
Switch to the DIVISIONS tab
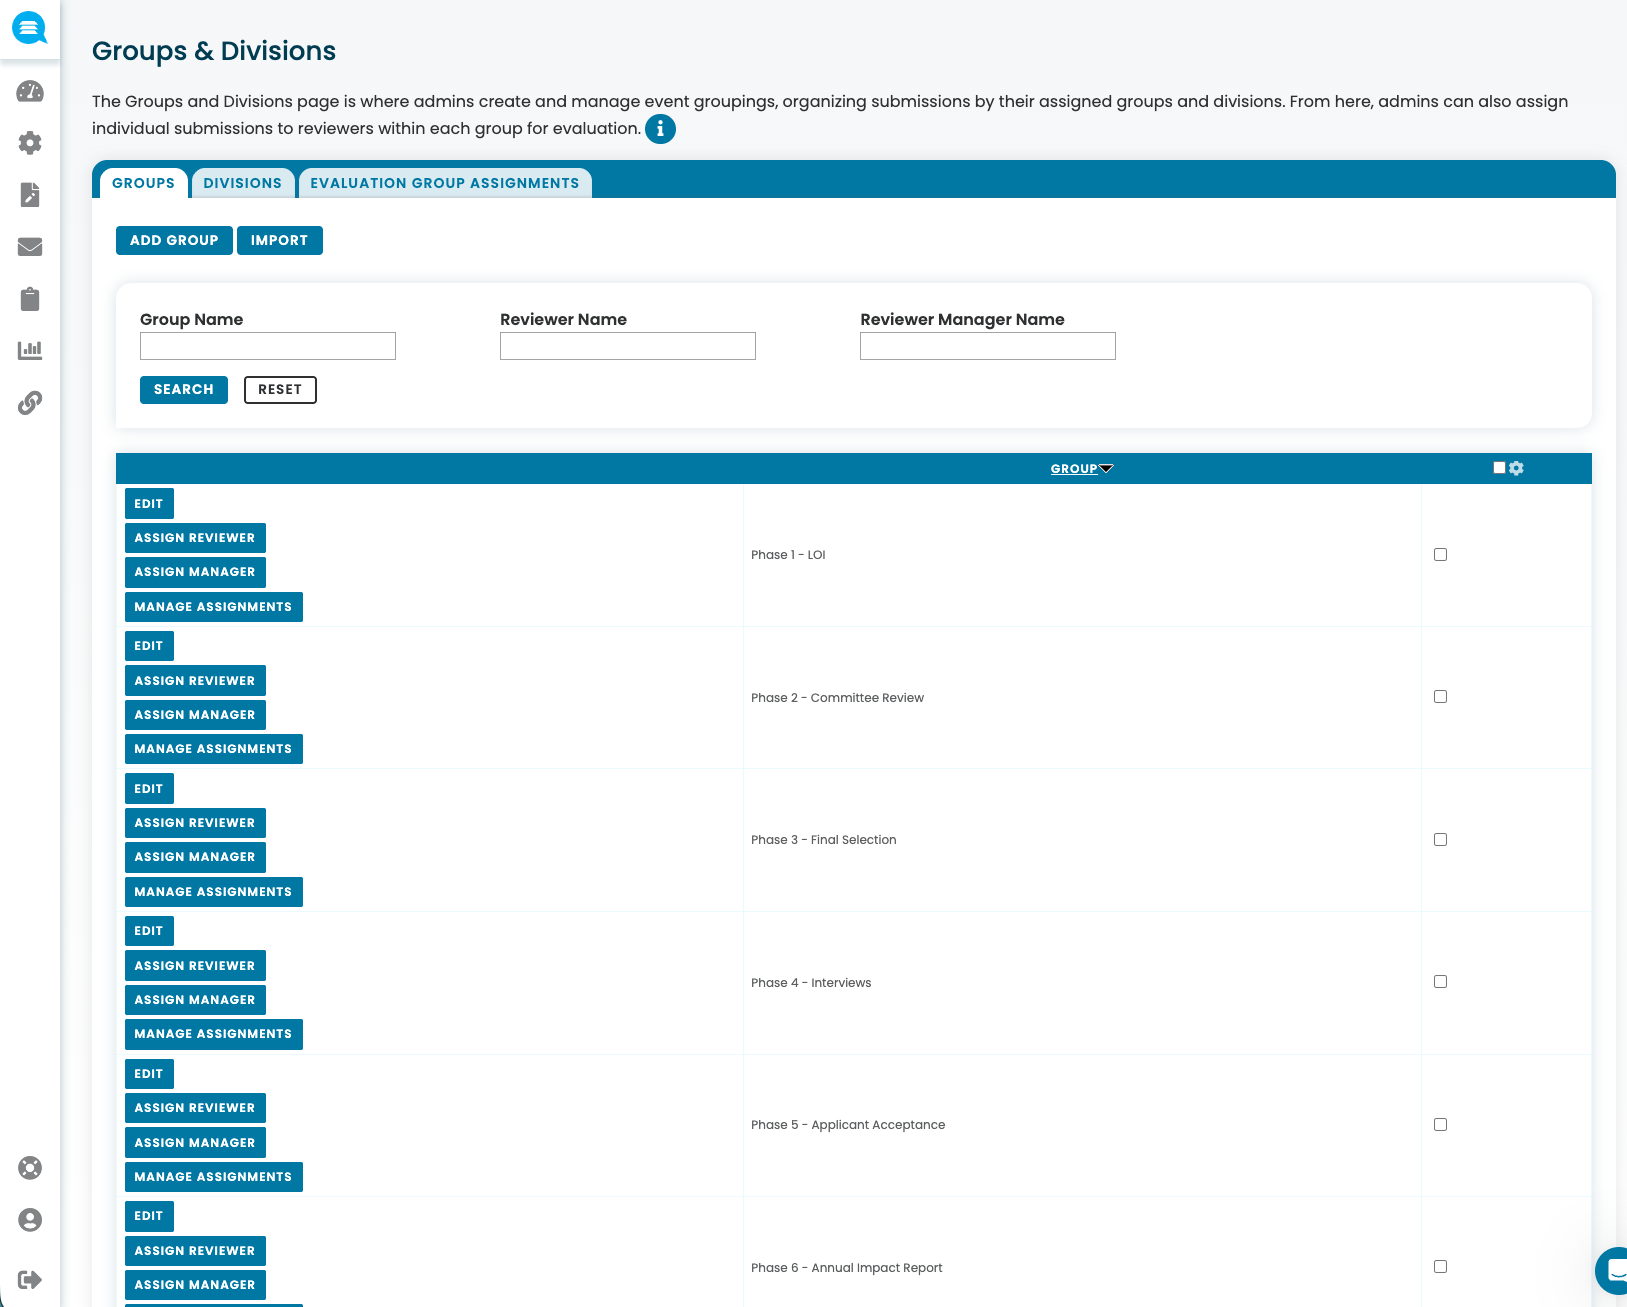(x=242, y=182)
